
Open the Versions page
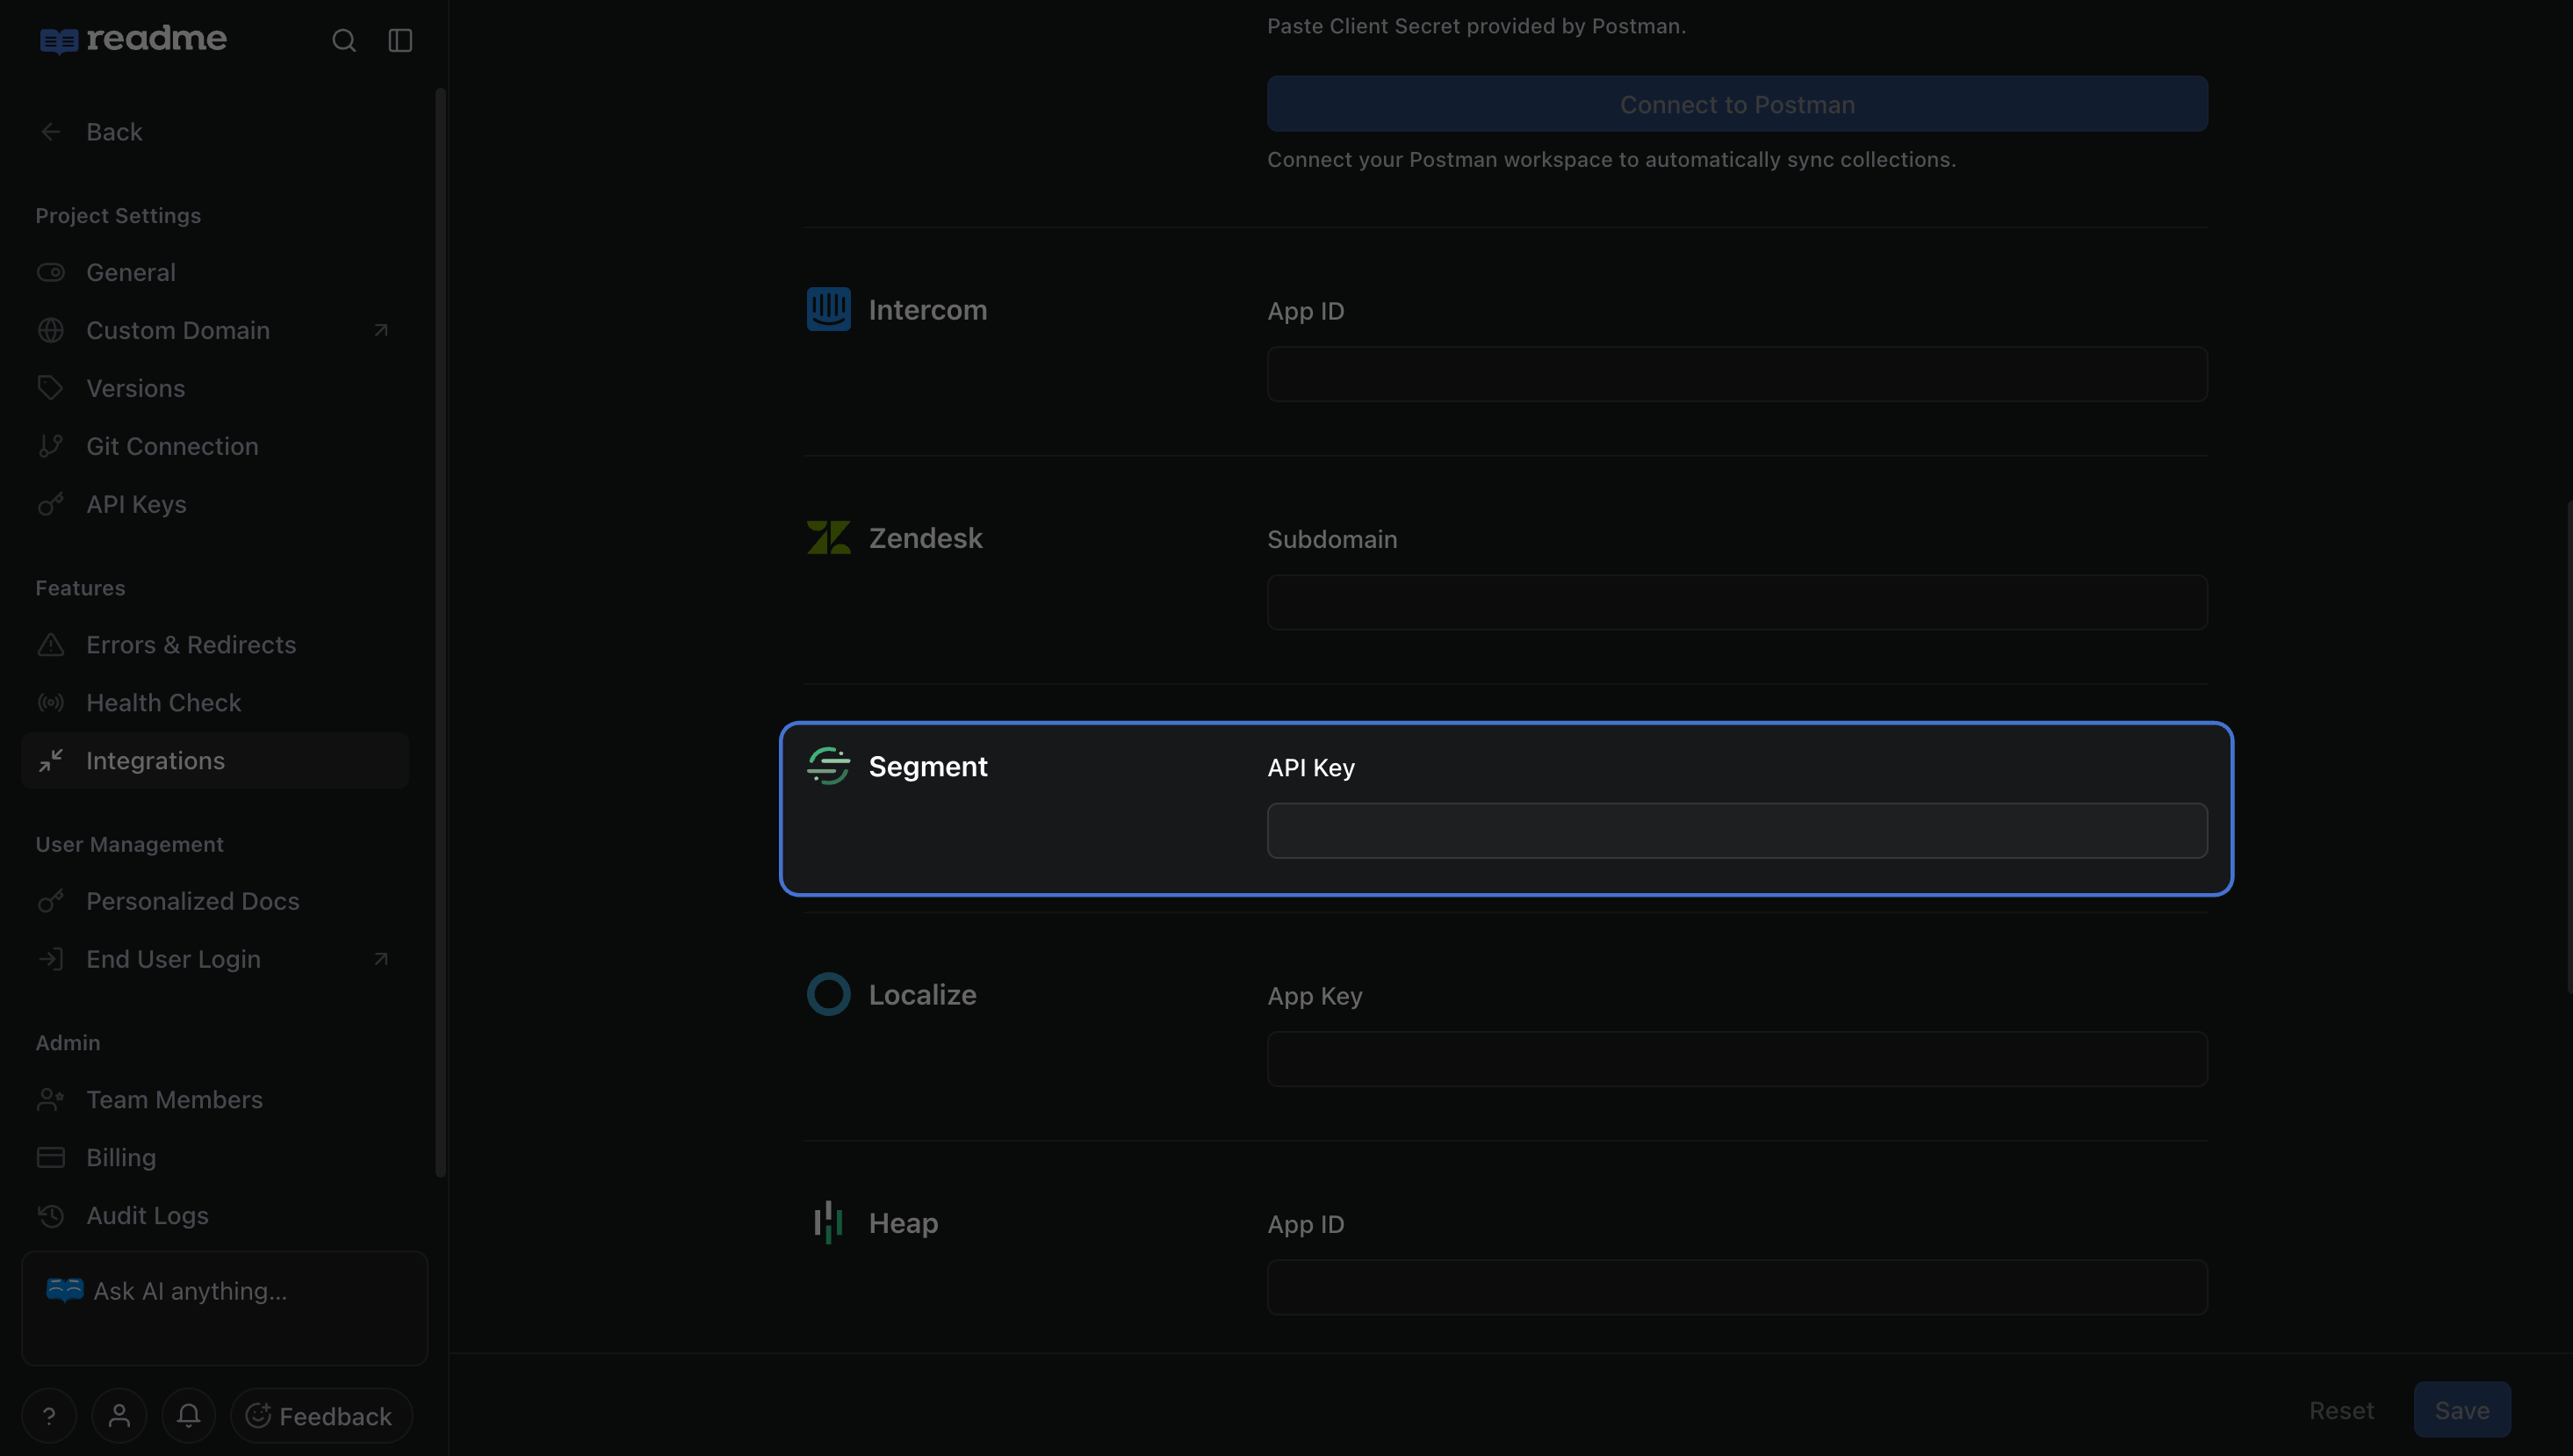click(215, 388)
